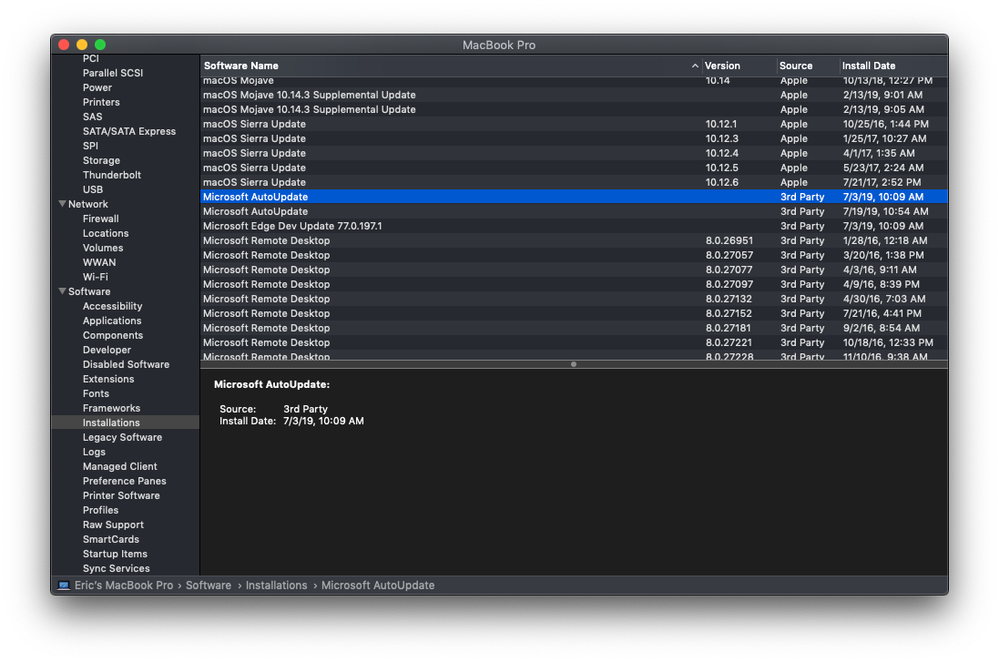999x662 pixels.
Task: Select Microsoft AutoUpdate row dated 7/19/19
Action: tap(574, 212)
